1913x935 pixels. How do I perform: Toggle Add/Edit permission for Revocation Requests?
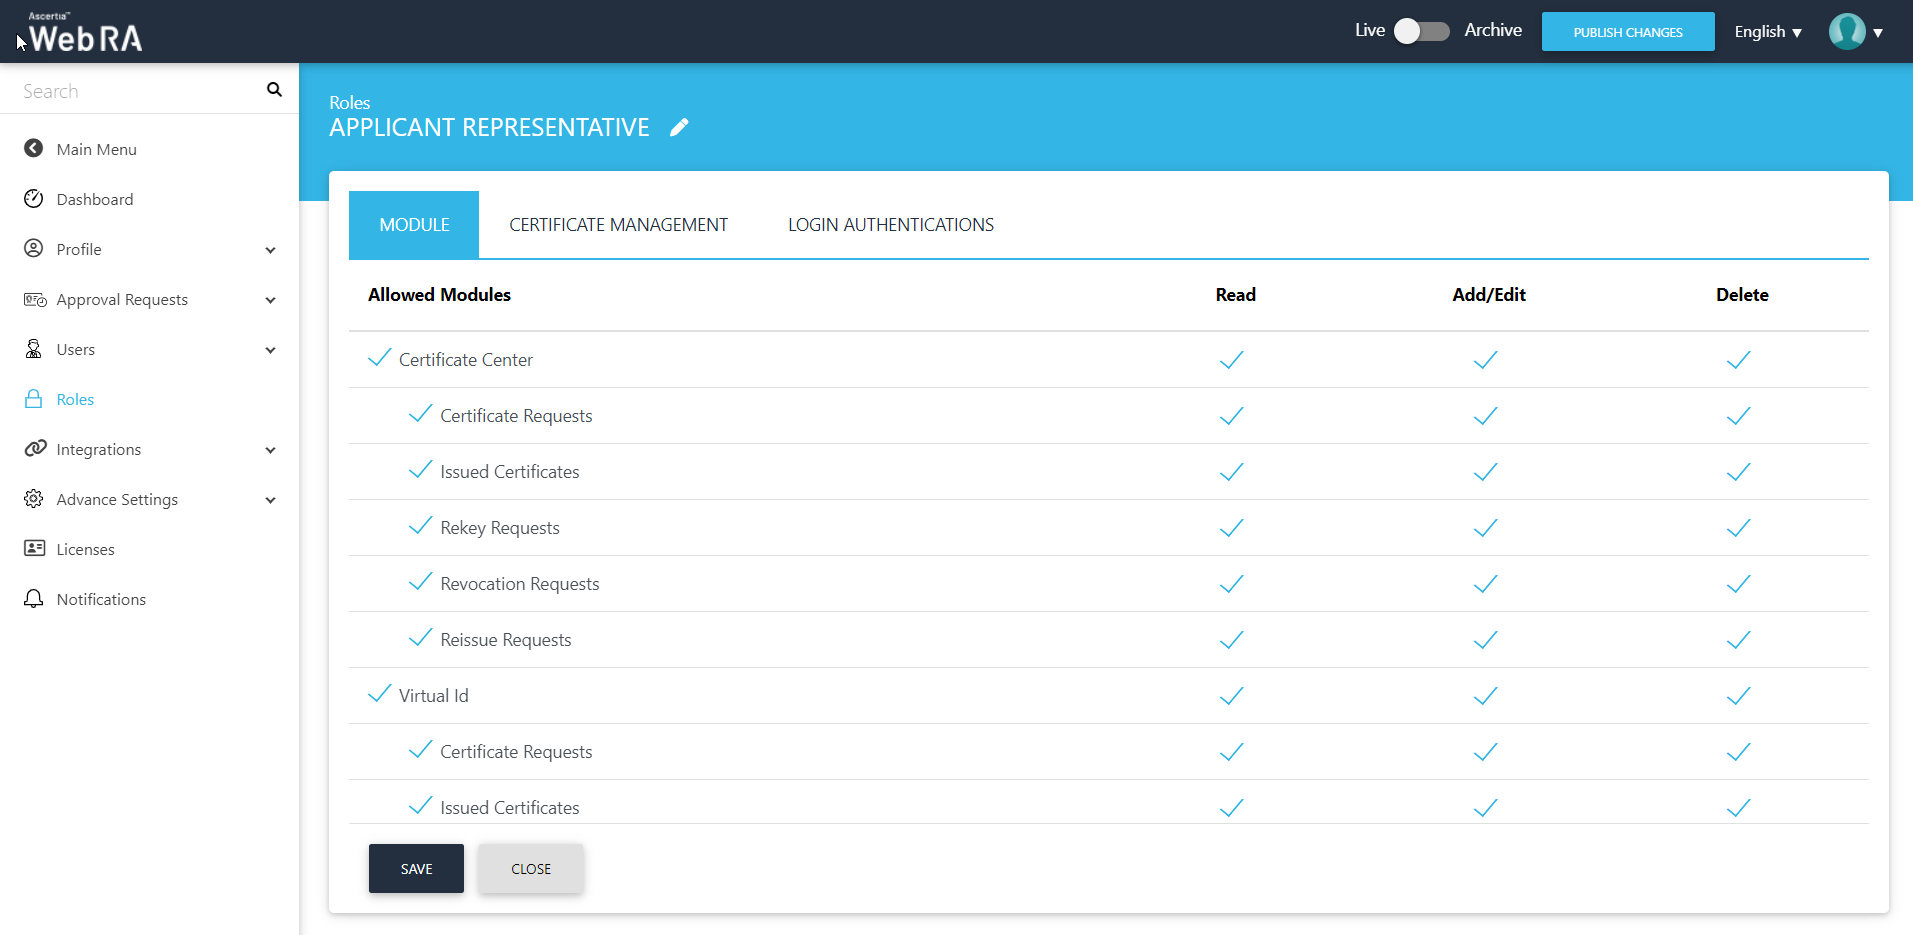[x=1486, y=584]
